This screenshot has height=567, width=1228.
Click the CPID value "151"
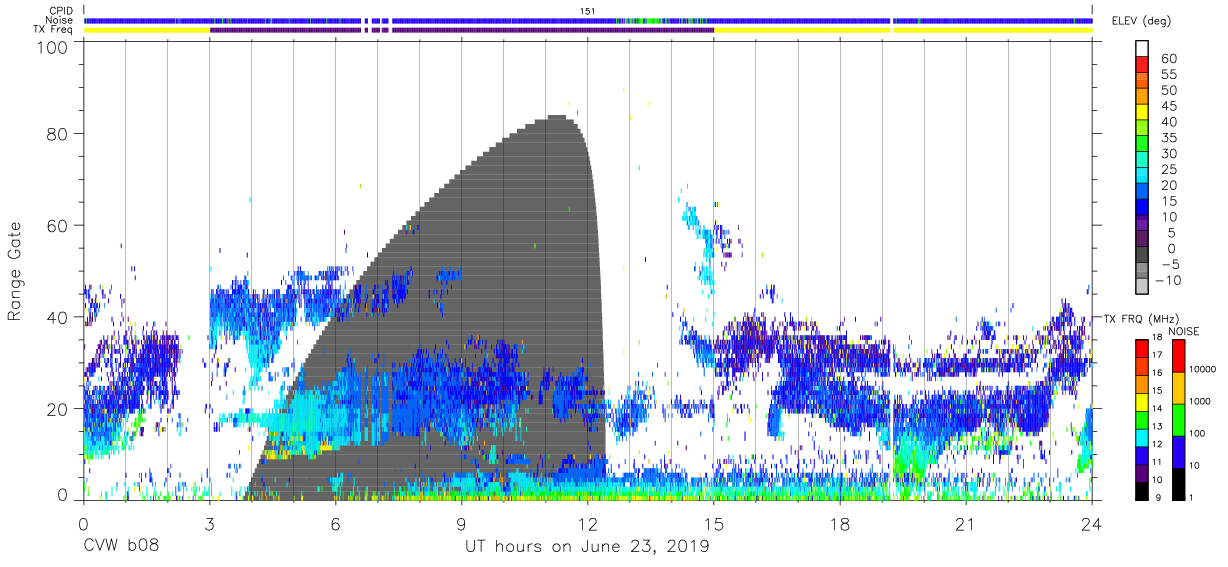point(588,10)
